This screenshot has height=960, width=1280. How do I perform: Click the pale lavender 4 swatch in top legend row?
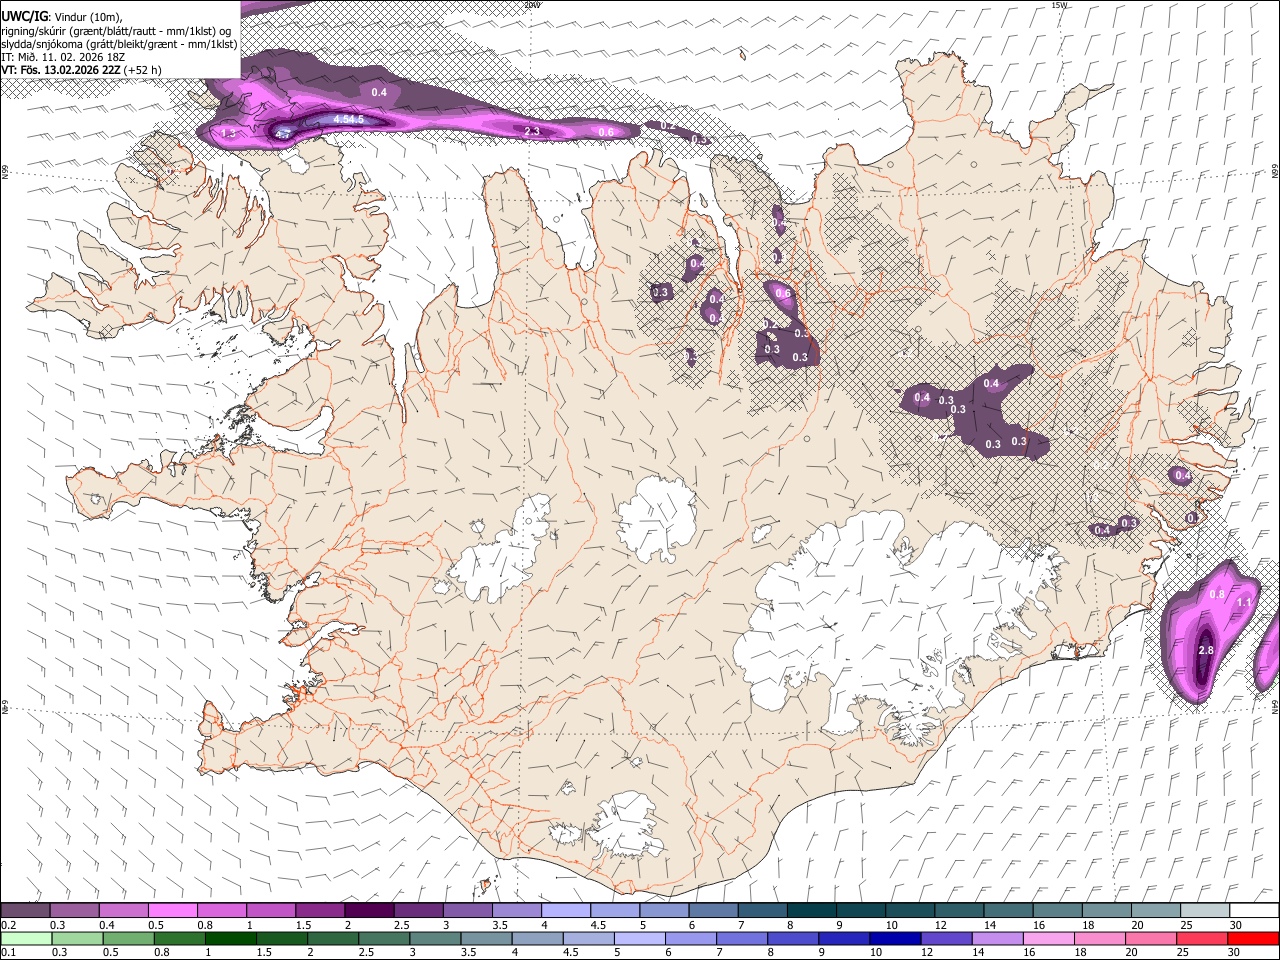pyautogui.click(x=566, y=911)
